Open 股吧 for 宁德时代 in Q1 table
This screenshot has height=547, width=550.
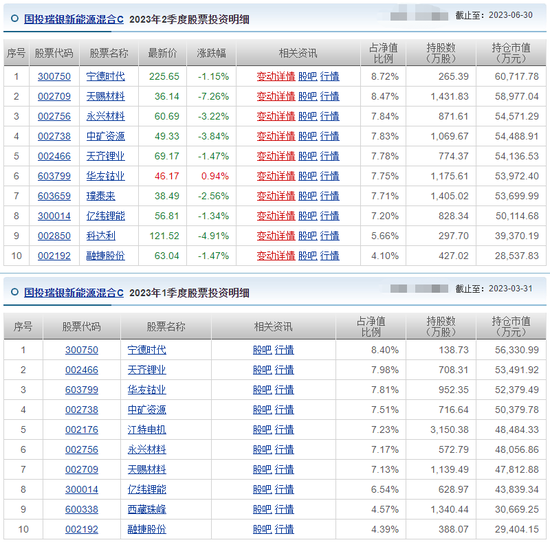(262, 350)
